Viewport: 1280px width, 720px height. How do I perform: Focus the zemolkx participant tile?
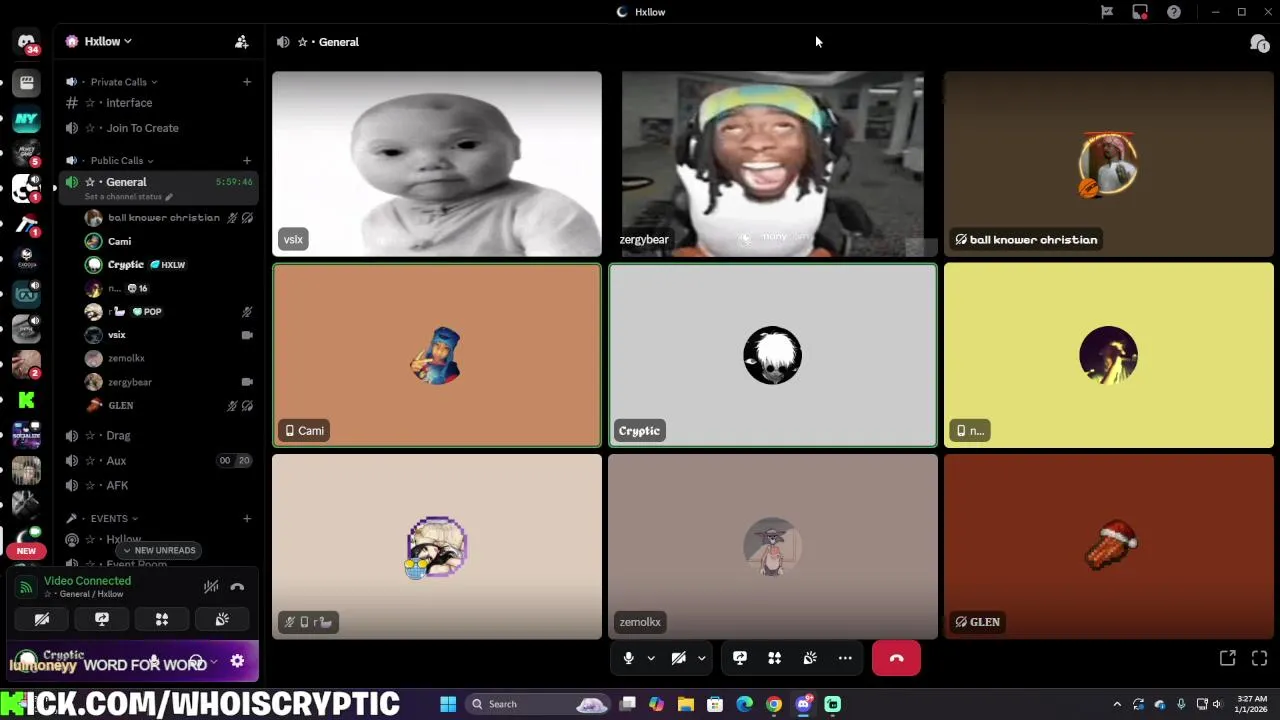[x=773, y=547]
